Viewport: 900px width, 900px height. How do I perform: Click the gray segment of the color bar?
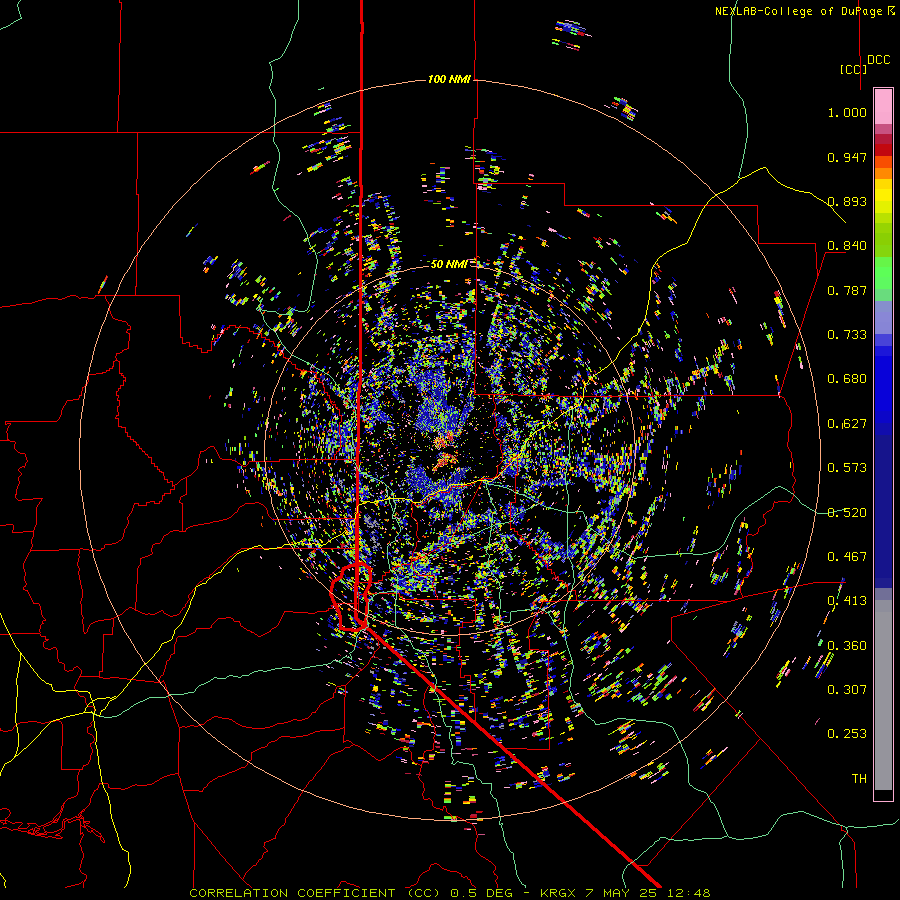[x=883, y=695]
